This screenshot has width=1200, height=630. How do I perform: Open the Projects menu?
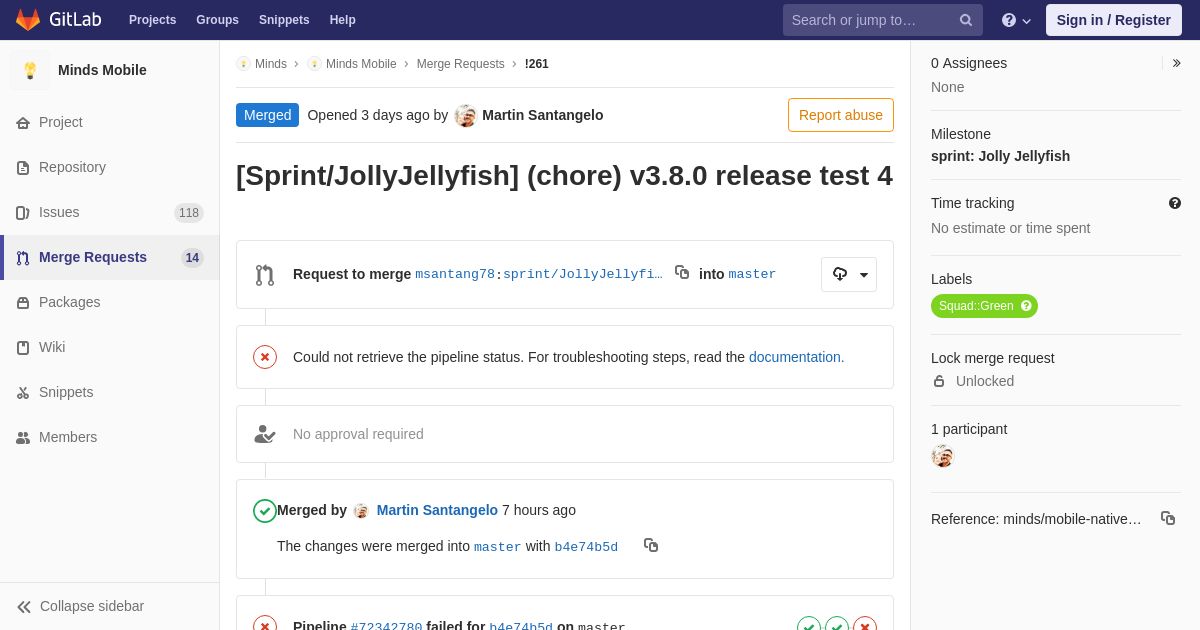click(x=152, y=20)
